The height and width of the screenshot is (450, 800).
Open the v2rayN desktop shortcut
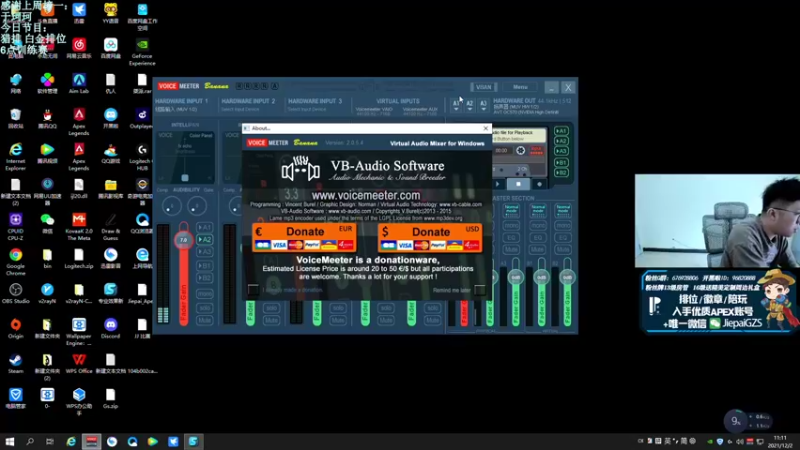[x=47, y=293]
